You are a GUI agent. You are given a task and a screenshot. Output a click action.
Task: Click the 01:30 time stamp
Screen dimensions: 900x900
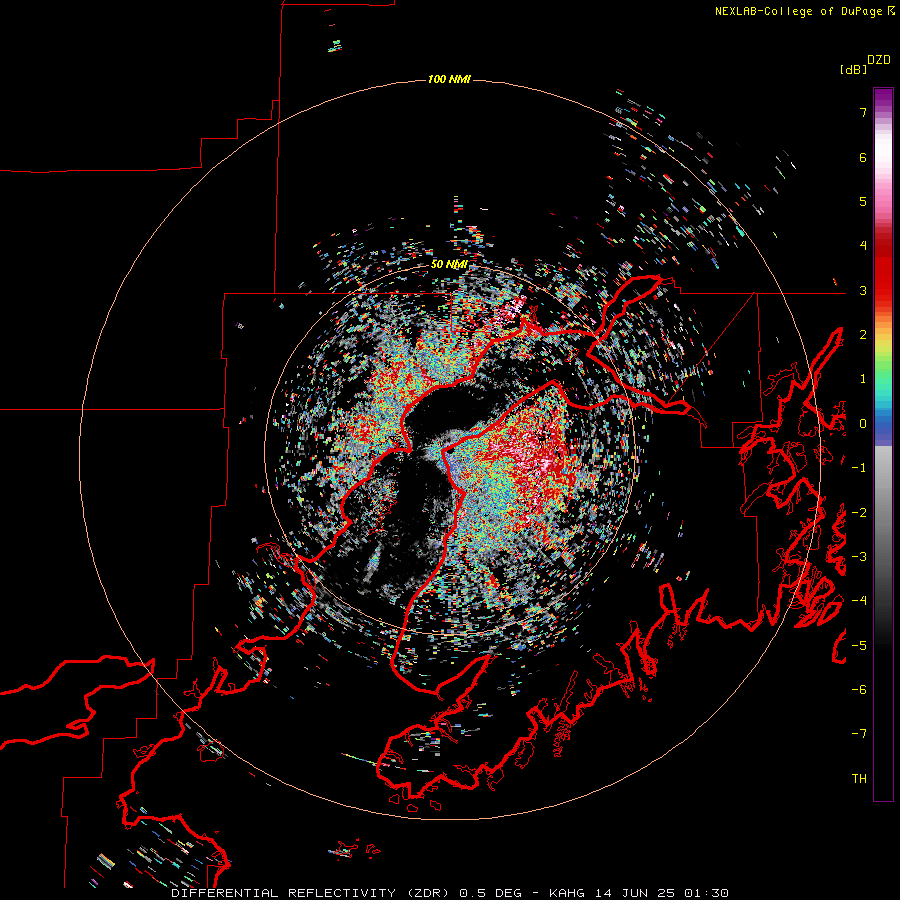pos(707,893)
